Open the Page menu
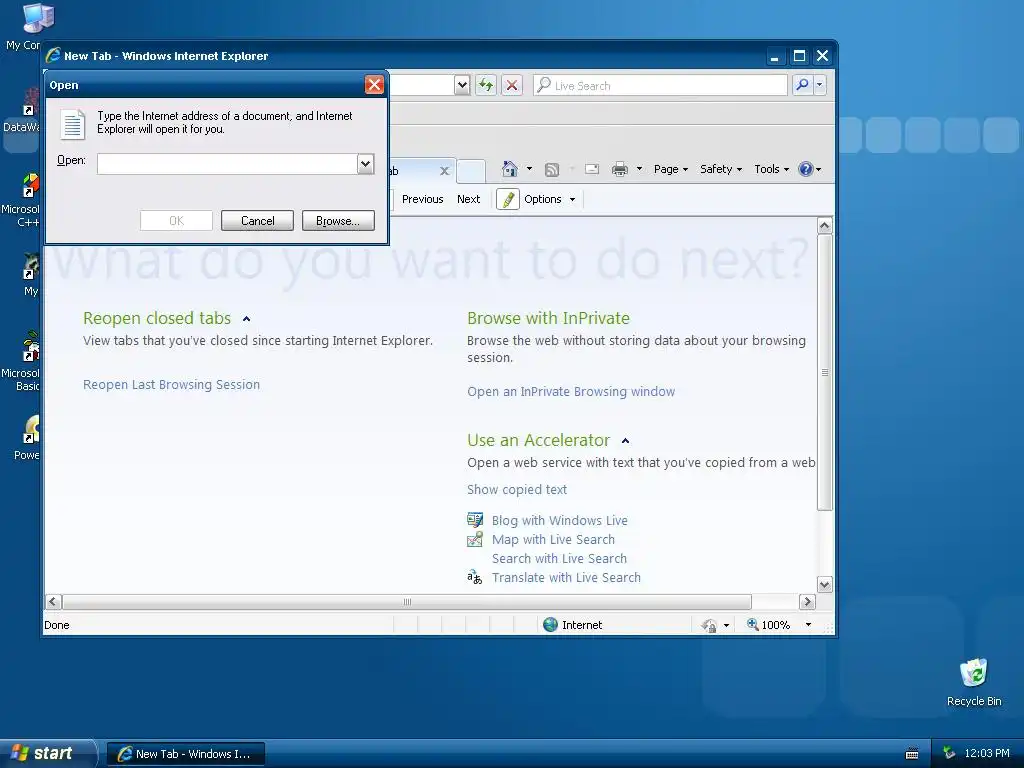Viewport: 1024px width, 768px height. click(x=671, y=169)
